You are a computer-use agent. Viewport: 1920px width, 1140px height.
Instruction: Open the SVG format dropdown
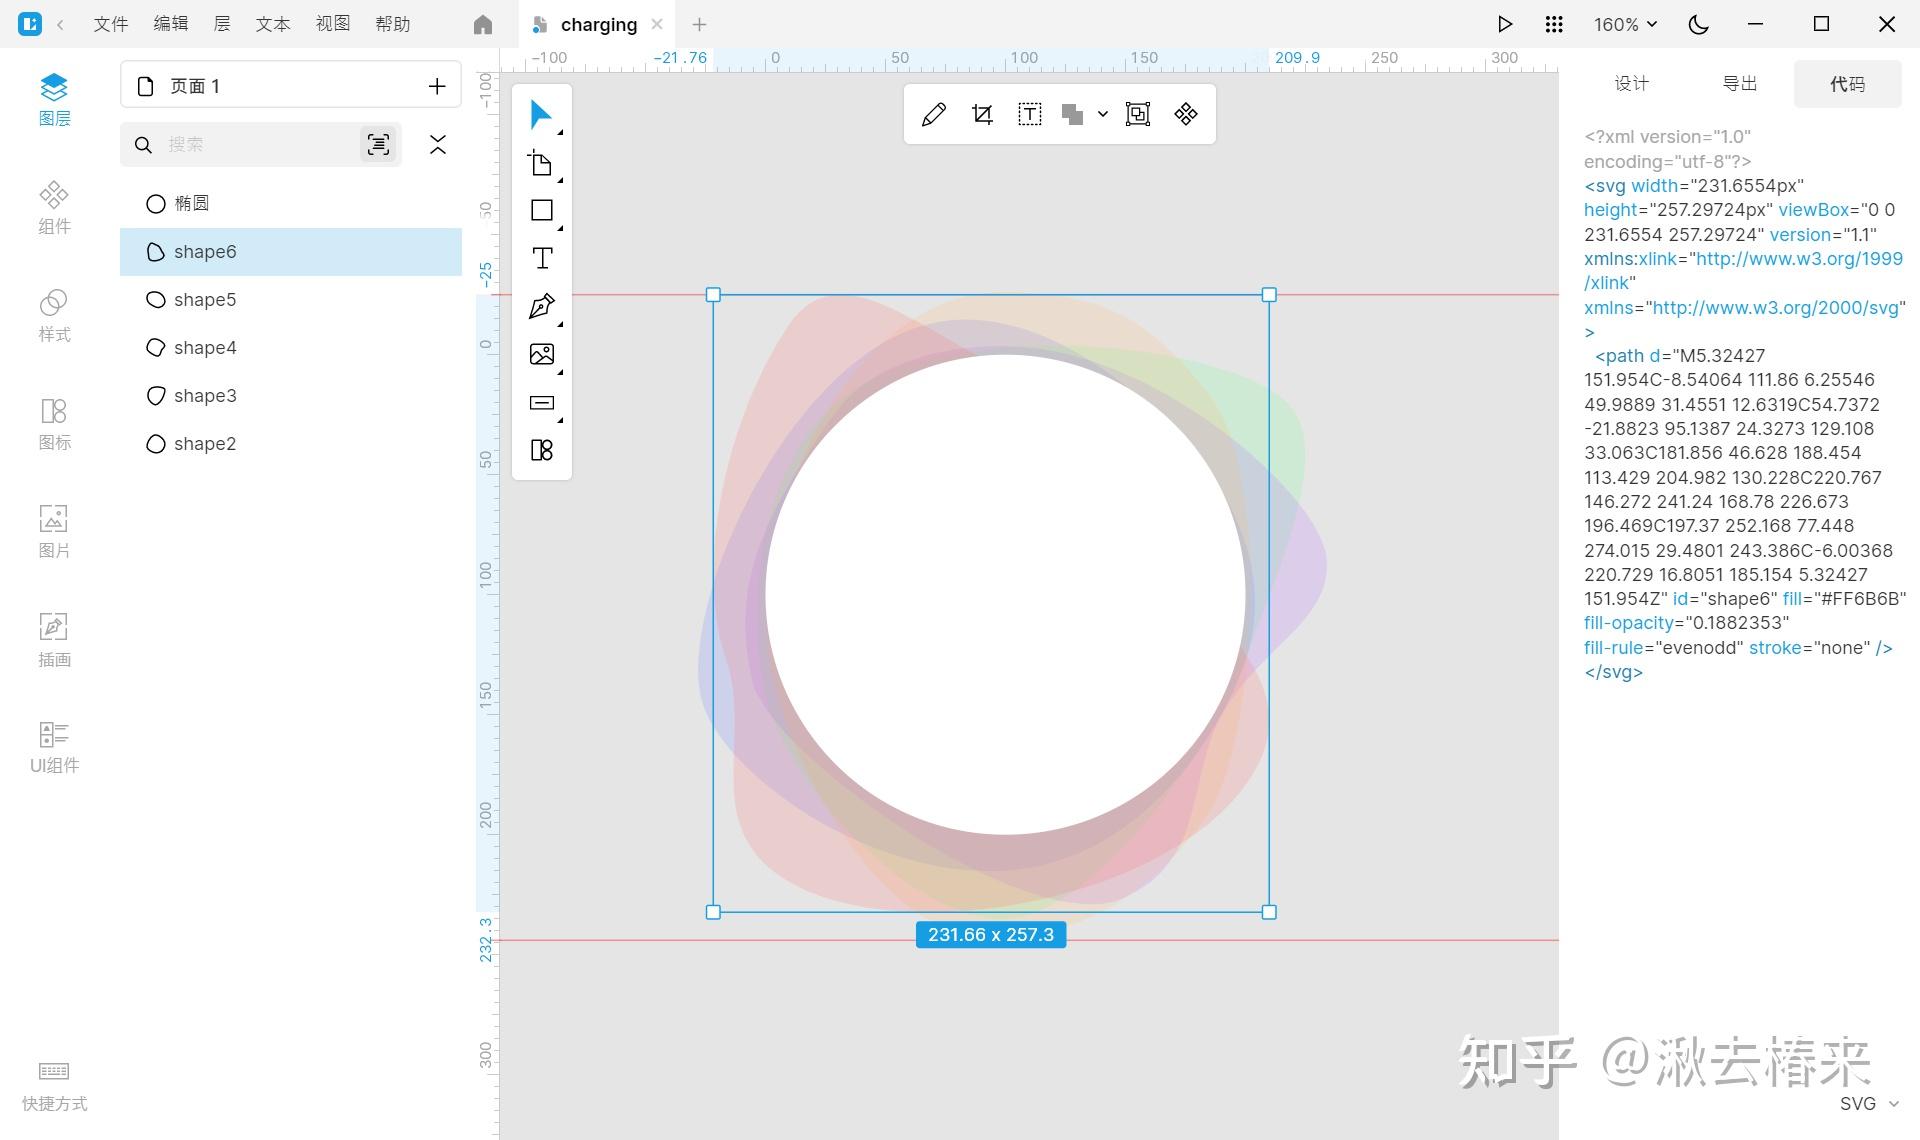point(1868,1103)
